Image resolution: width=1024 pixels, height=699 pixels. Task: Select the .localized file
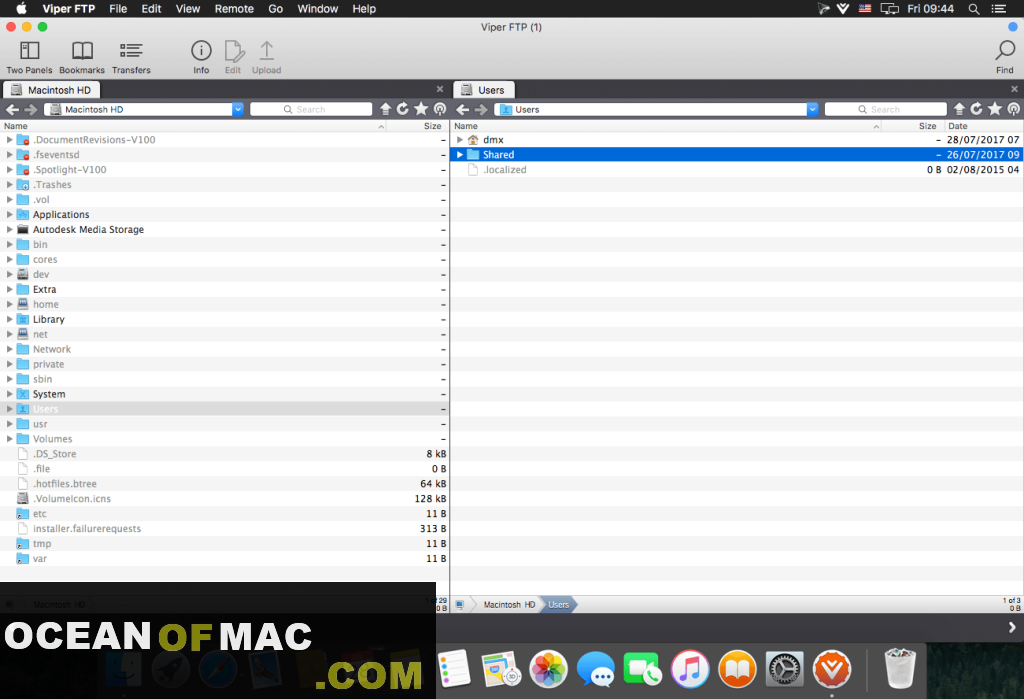737,170
